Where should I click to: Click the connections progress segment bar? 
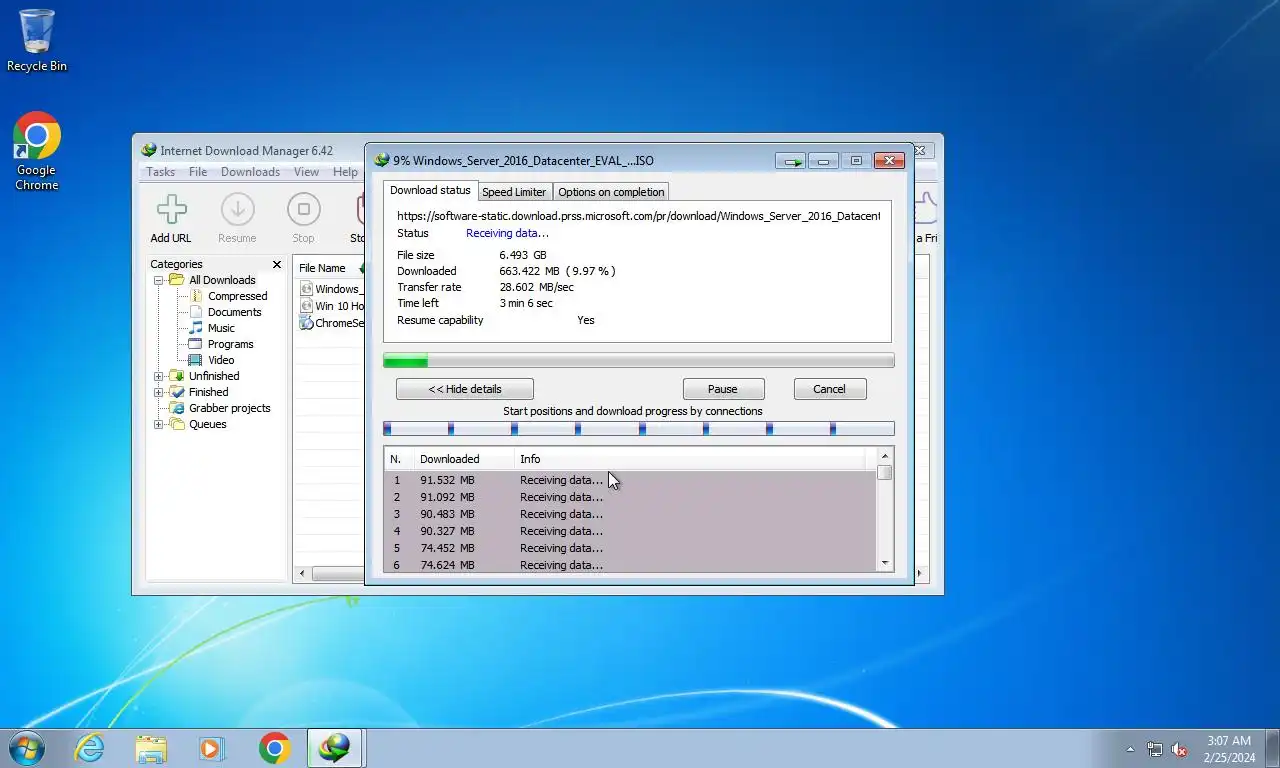click(639, 429)
